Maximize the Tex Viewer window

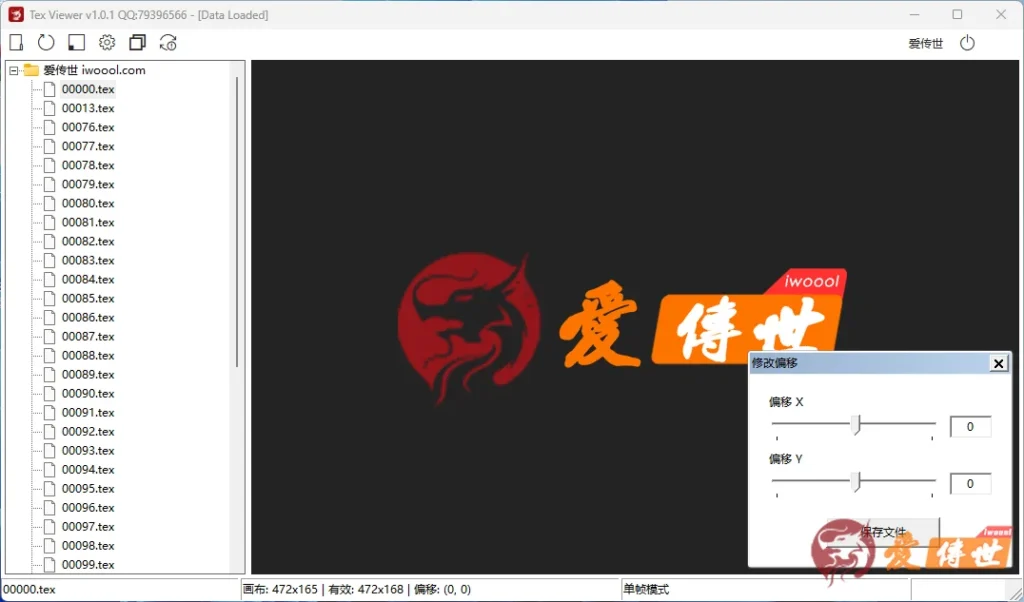click(x=957, y=14)
